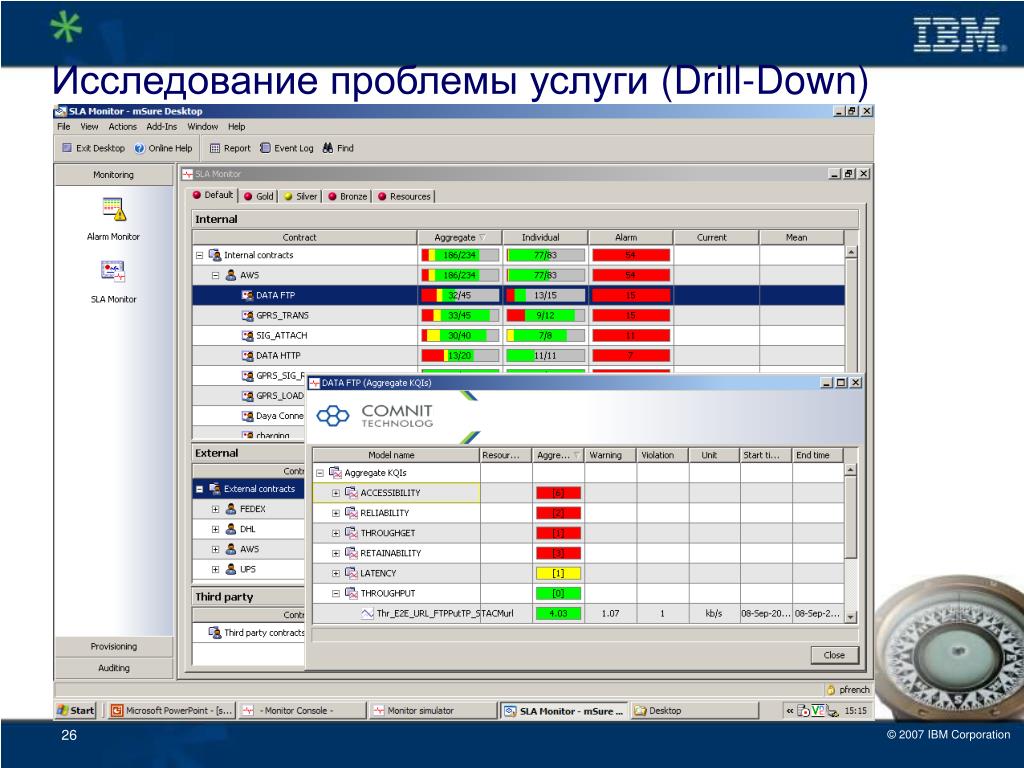Screen dimensions: 1024x768
Task: Open the Event Log toolbar item
Action: (x=287, y=148)
